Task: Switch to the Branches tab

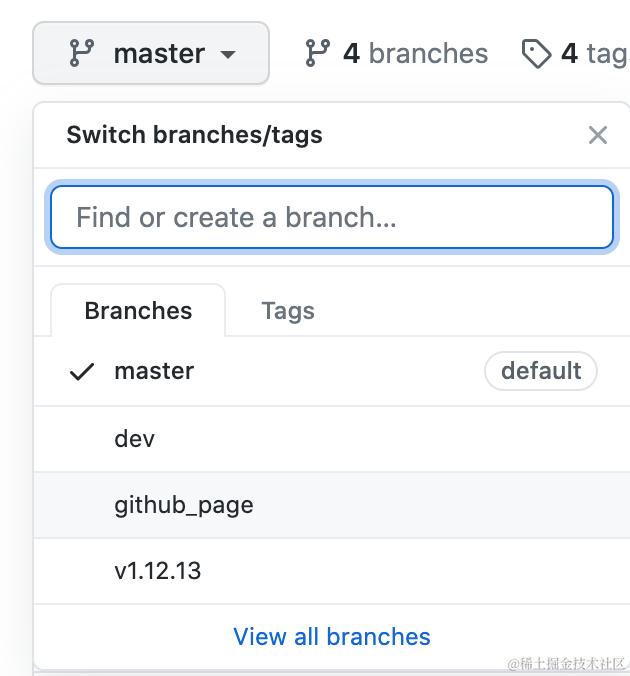Action: coord(138,311)
